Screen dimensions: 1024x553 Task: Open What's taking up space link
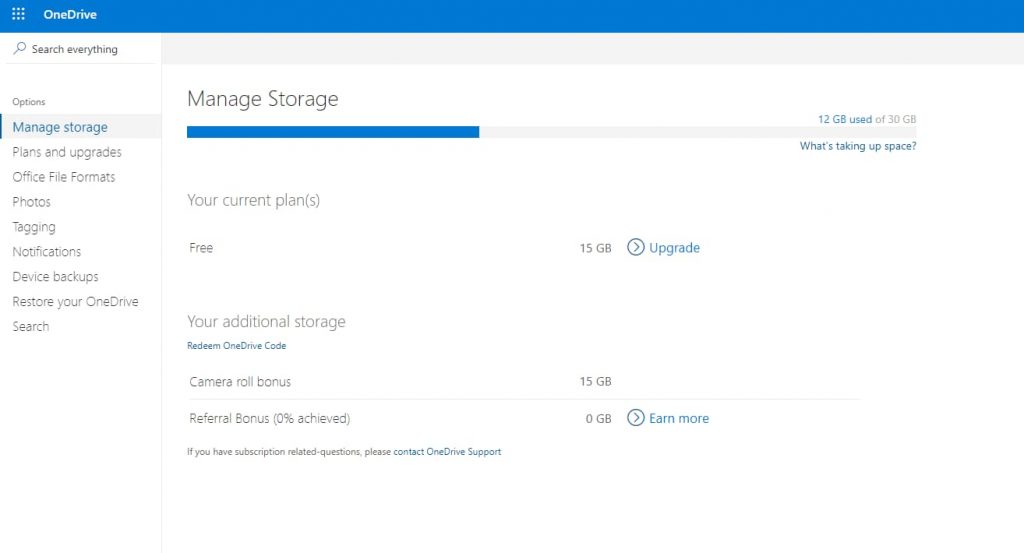click(x=857, y=146)
